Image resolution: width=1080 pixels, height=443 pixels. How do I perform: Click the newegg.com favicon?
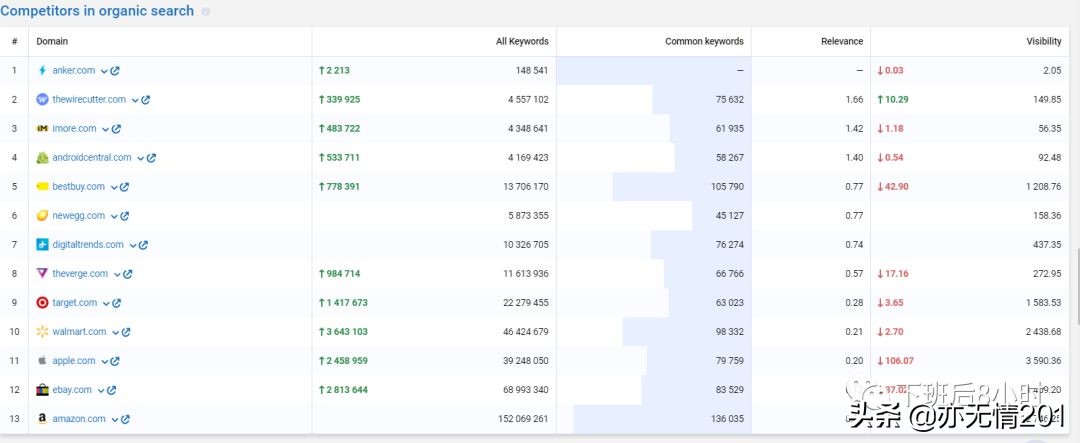[42, 216]
